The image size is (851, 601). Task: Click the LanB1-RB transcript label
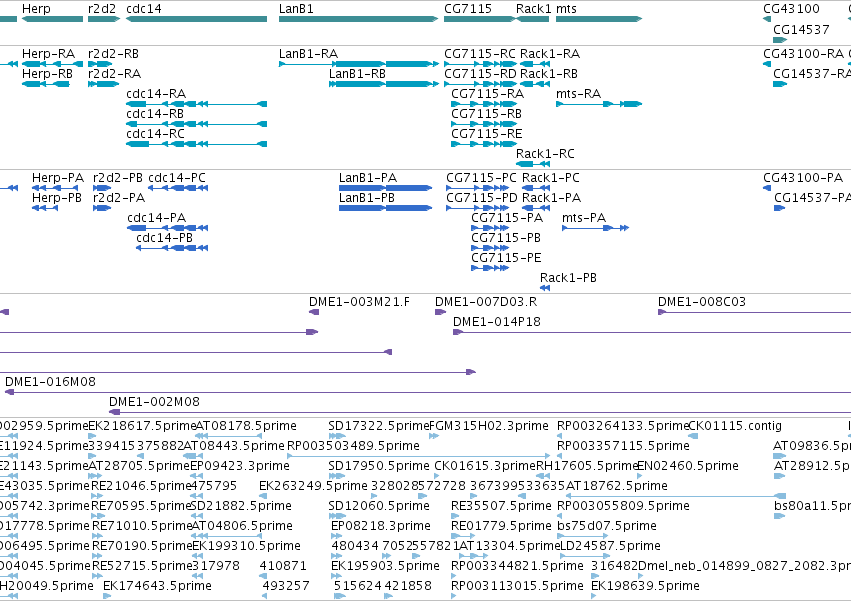357,73
